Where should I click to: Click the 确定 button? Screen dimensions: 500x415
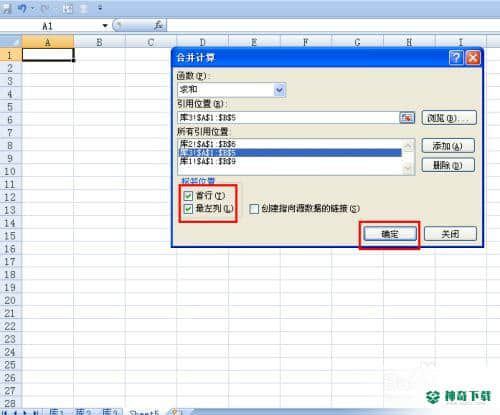coord(390,234)
